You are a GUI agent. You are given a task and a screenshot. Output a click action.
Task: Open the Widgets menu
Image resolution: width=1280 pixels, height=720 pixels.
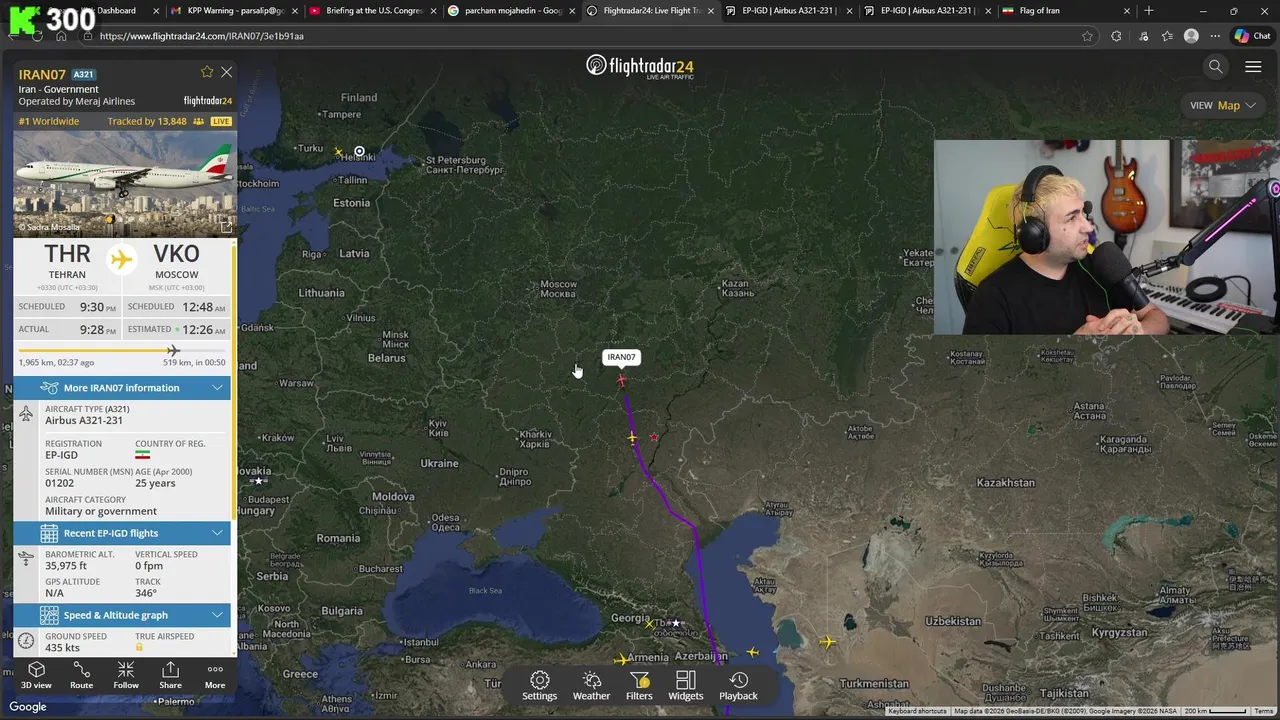[686, 686]
